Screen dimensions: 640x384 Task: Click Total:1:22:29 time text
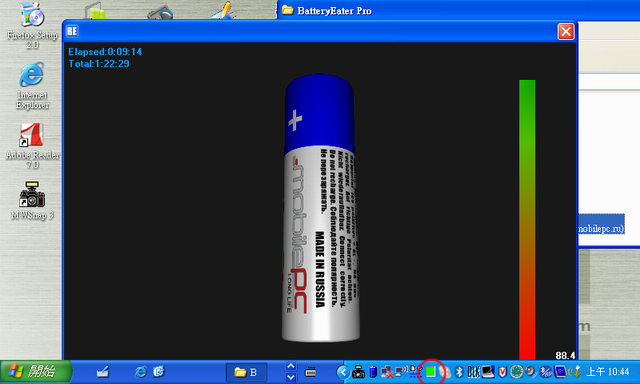coord(99,64)
